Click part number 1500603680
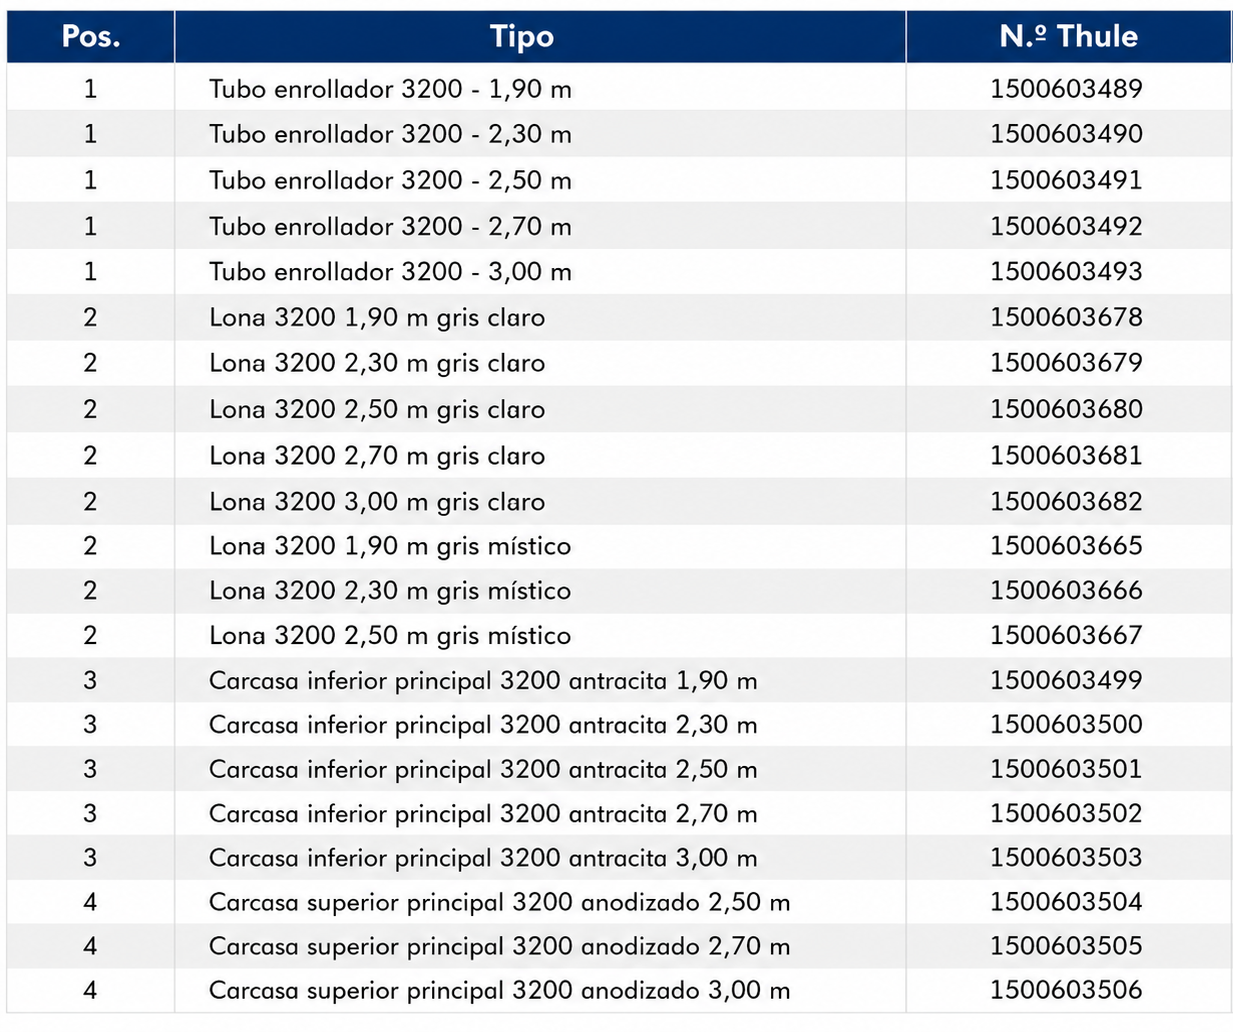Screen dimensions: 1233x1032 click(x=1066, y=409)
